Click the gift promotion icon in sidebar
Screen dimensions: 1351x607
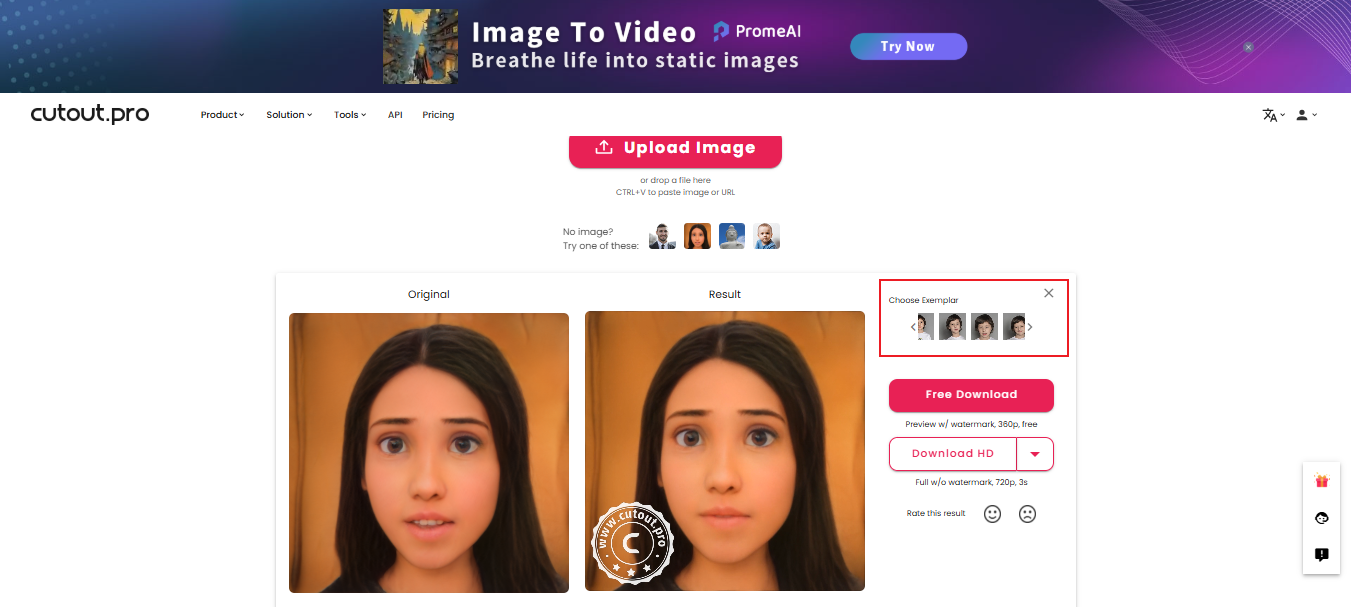click(x=1321, y=481)
